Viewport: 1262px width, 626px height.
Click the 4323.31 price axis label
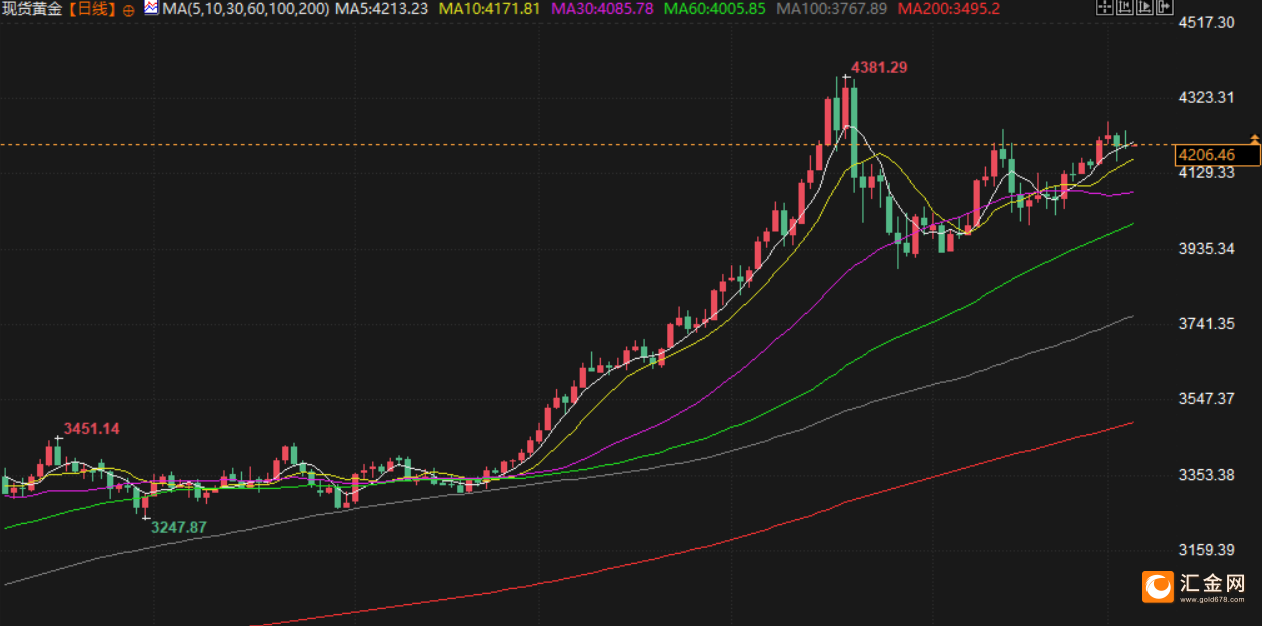(x=1208, y=97)
